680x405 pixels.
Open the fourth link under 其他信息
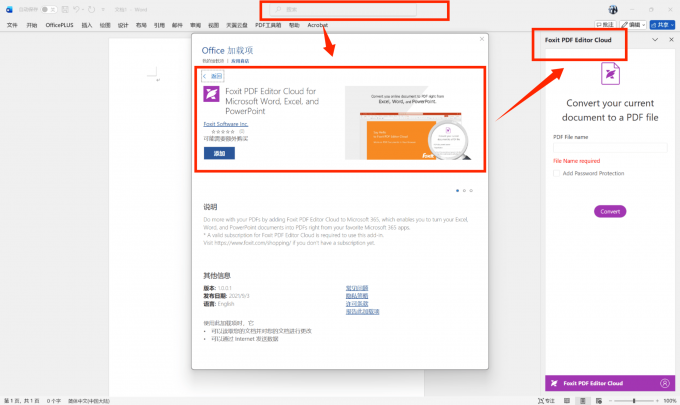[x=363, y=311]
